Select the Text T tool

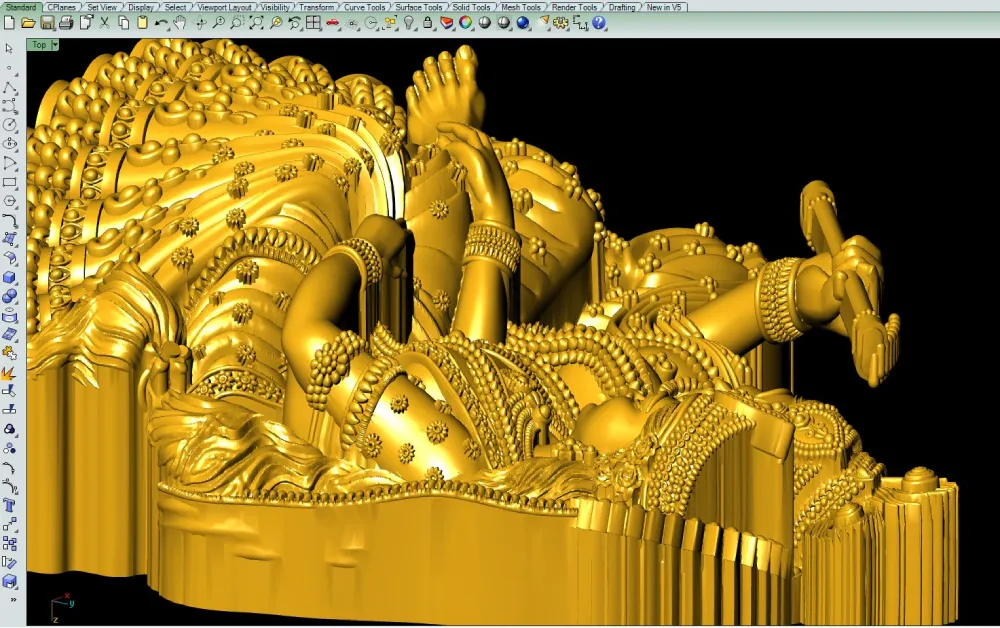point(9,506)
